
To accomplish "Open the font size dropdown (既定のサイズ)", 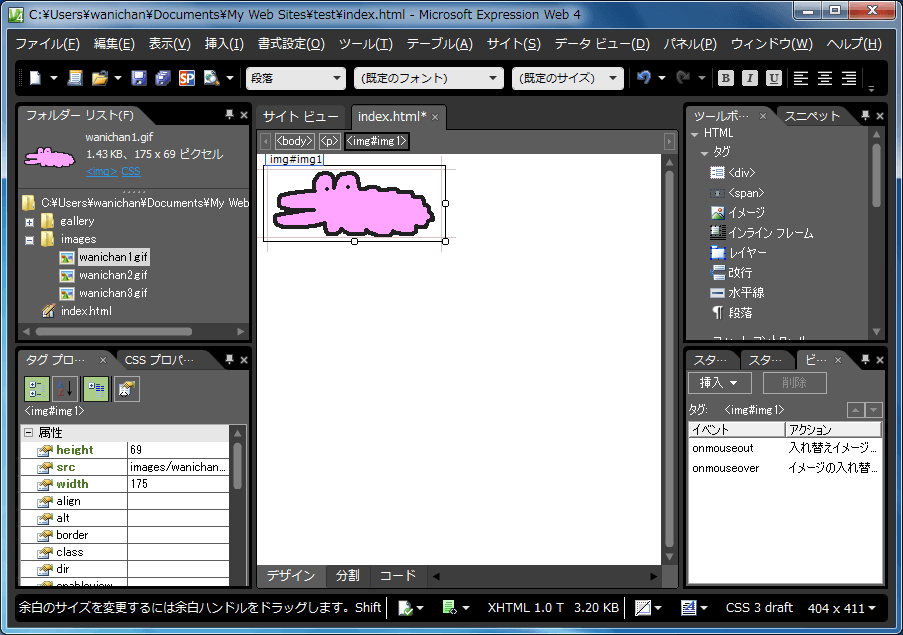I will pyautogui.click(x=567, y=78).
